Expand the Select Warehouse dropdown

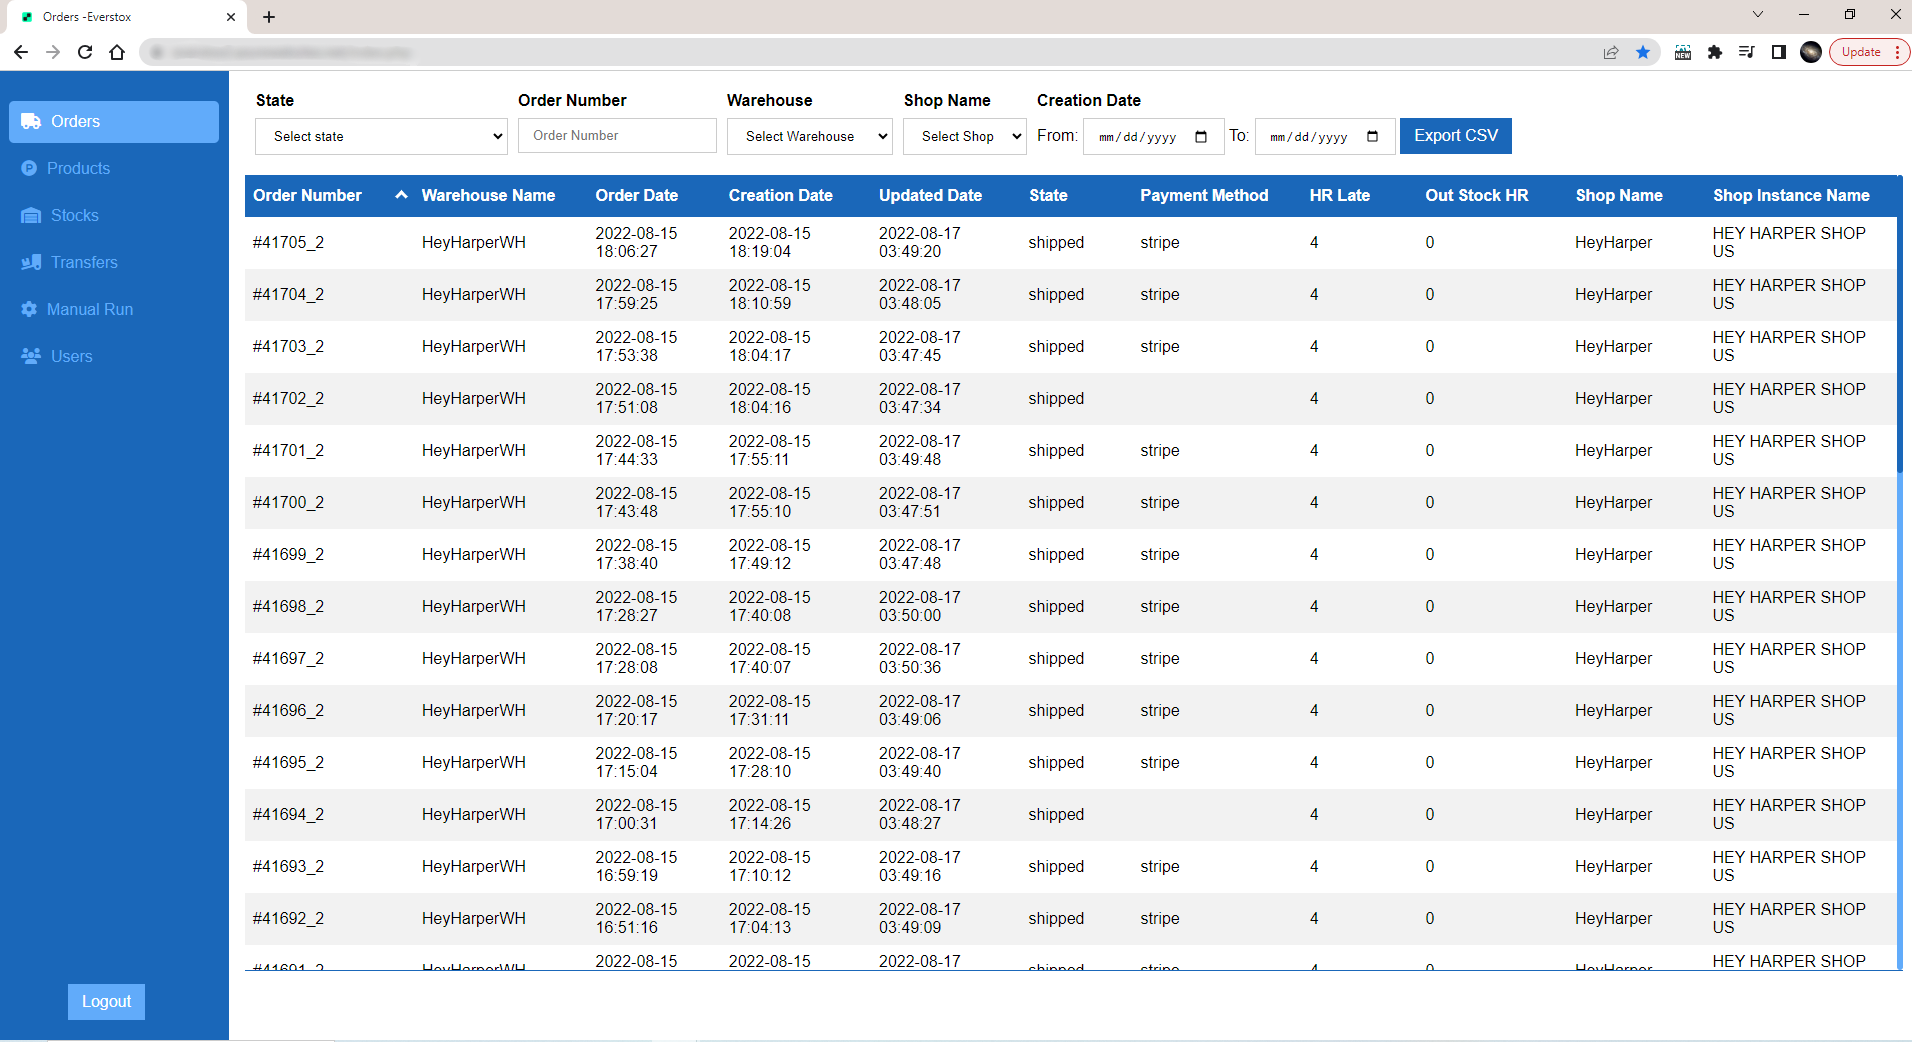(810, 137)
